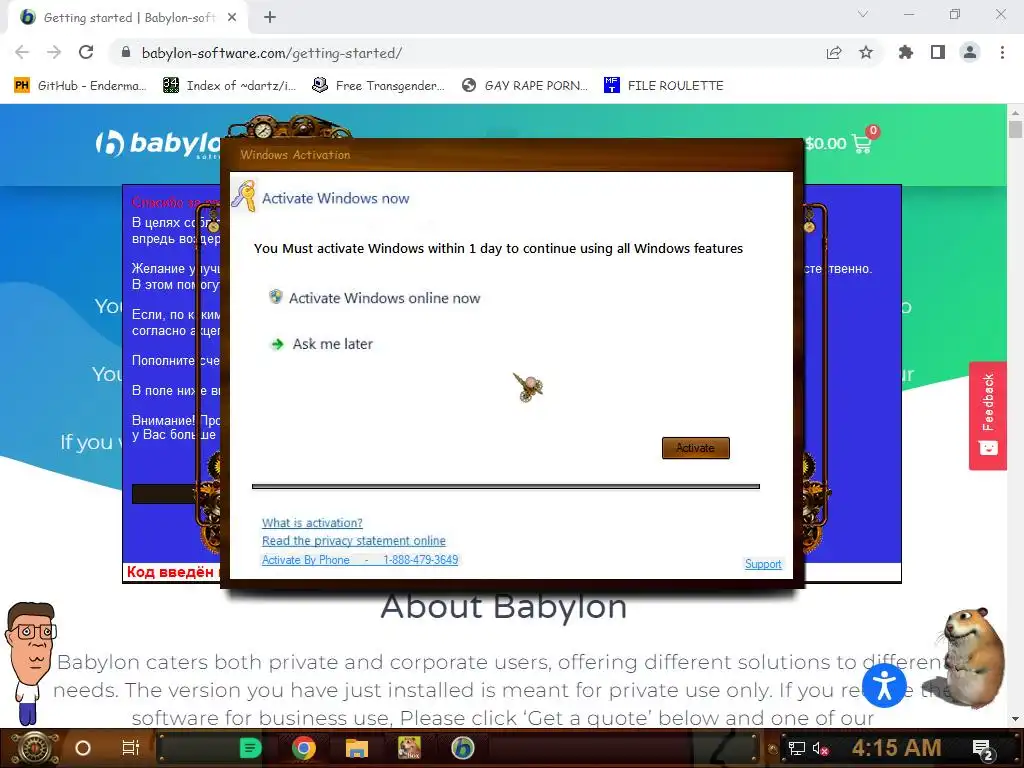Viewport: 1024px width, 768px height.
Task: Click the hamster mascot image
Action: (x=972, y=657)
